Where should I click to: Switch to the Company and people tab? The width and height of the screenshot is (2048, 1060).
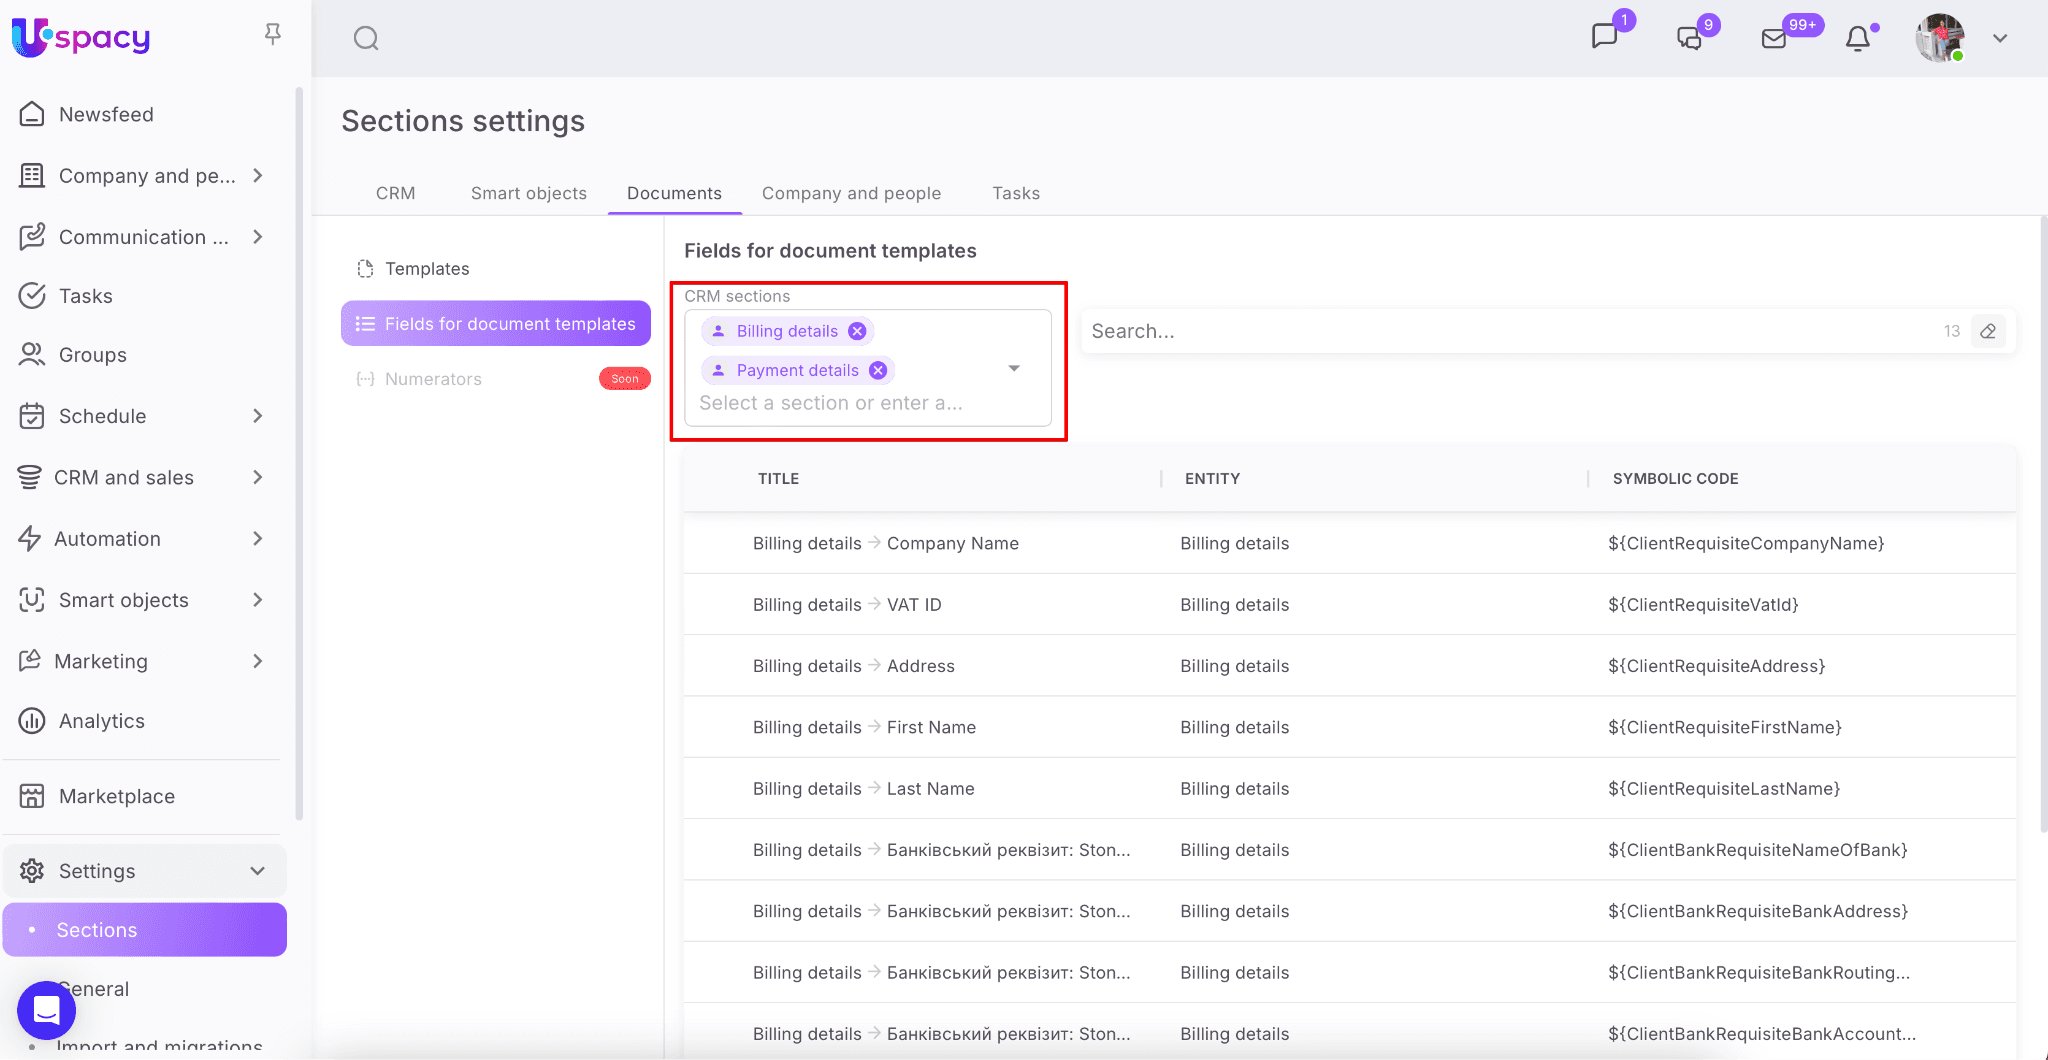point(851,193)
